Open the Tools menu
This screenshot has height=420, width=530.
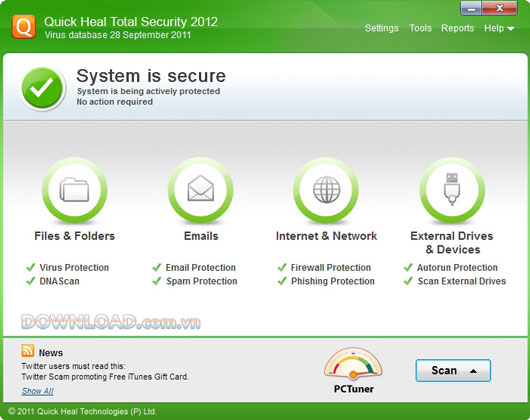[x=420, y=28]
